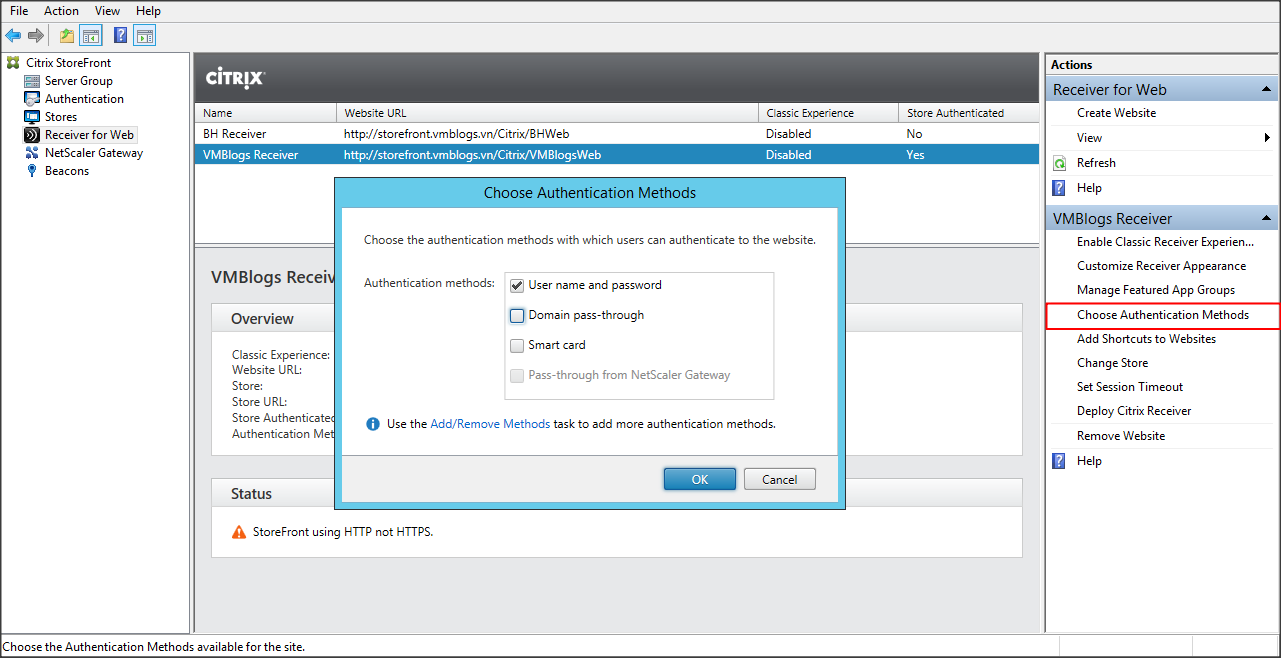The image size is (1281, 658).
Task: Click the Refresh icon in Actions pane
Action: 1059,163
